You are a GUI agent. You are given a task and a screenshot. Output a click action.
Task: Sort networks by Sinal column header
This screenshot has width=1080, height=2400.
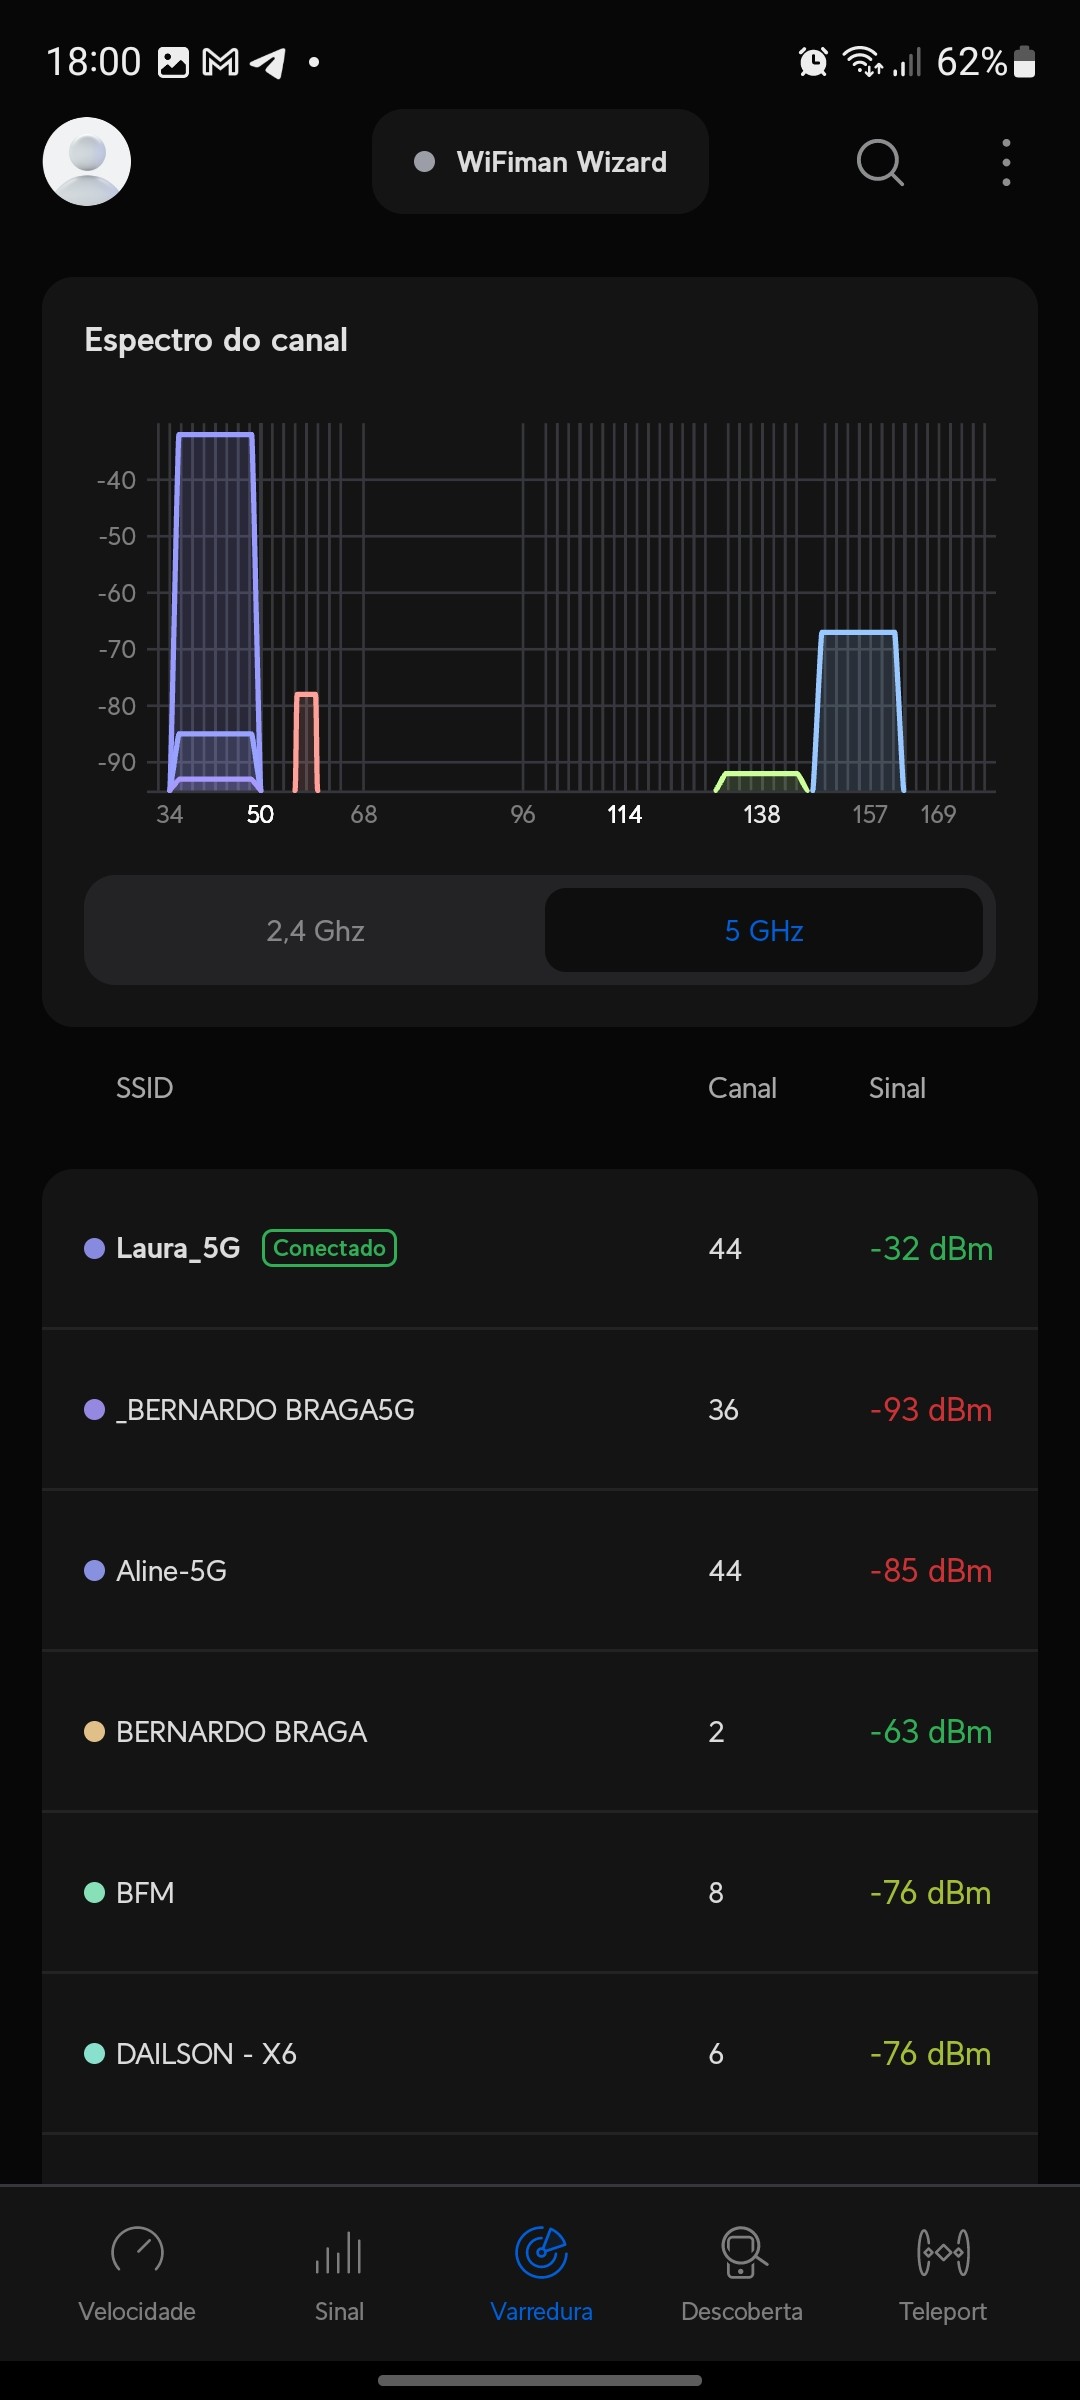click(x=897, y=1088)
